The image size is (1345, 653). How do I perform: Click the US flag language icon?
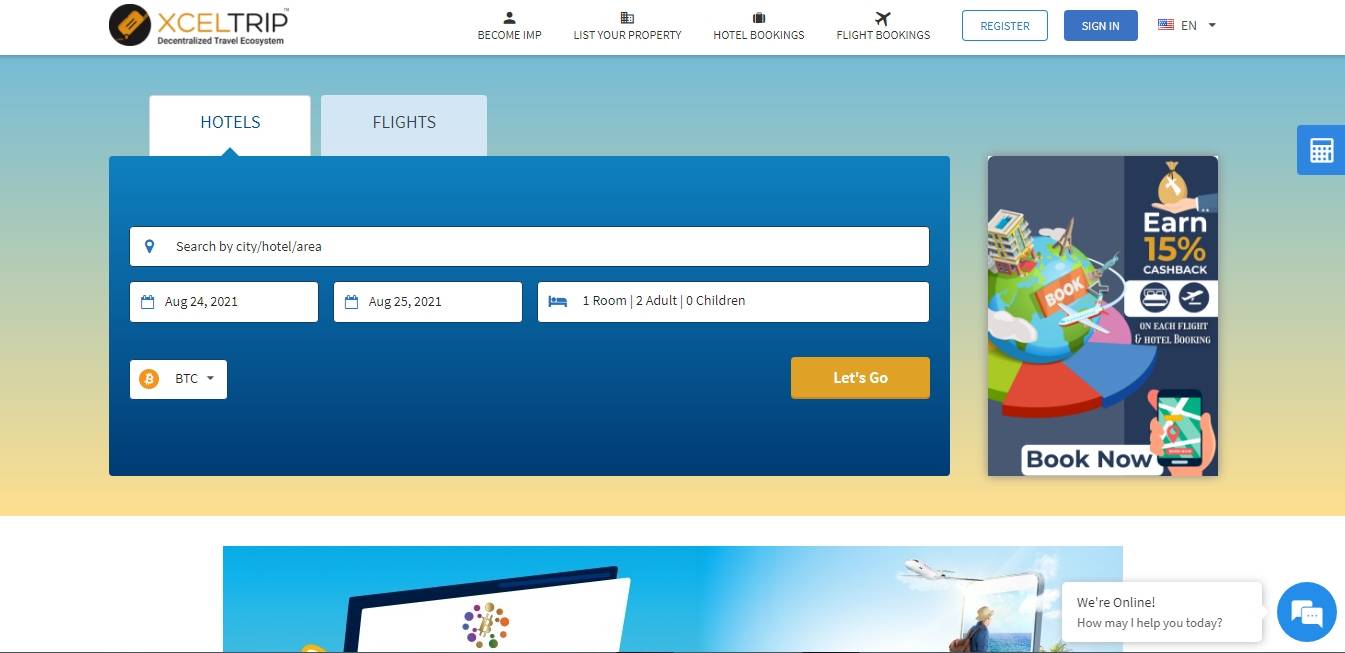[x=1166, y=25]
